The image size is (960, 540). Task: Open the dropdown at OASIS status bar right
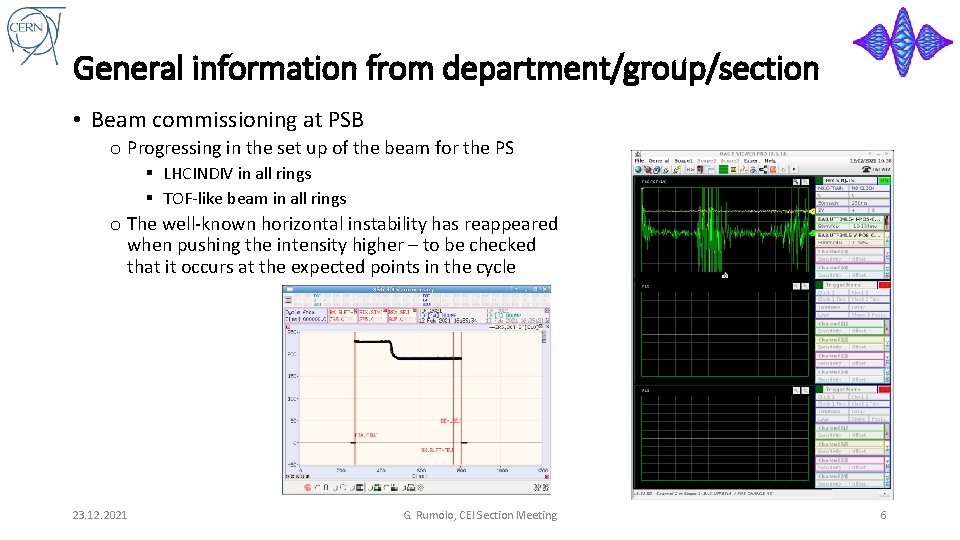[884, 493]
